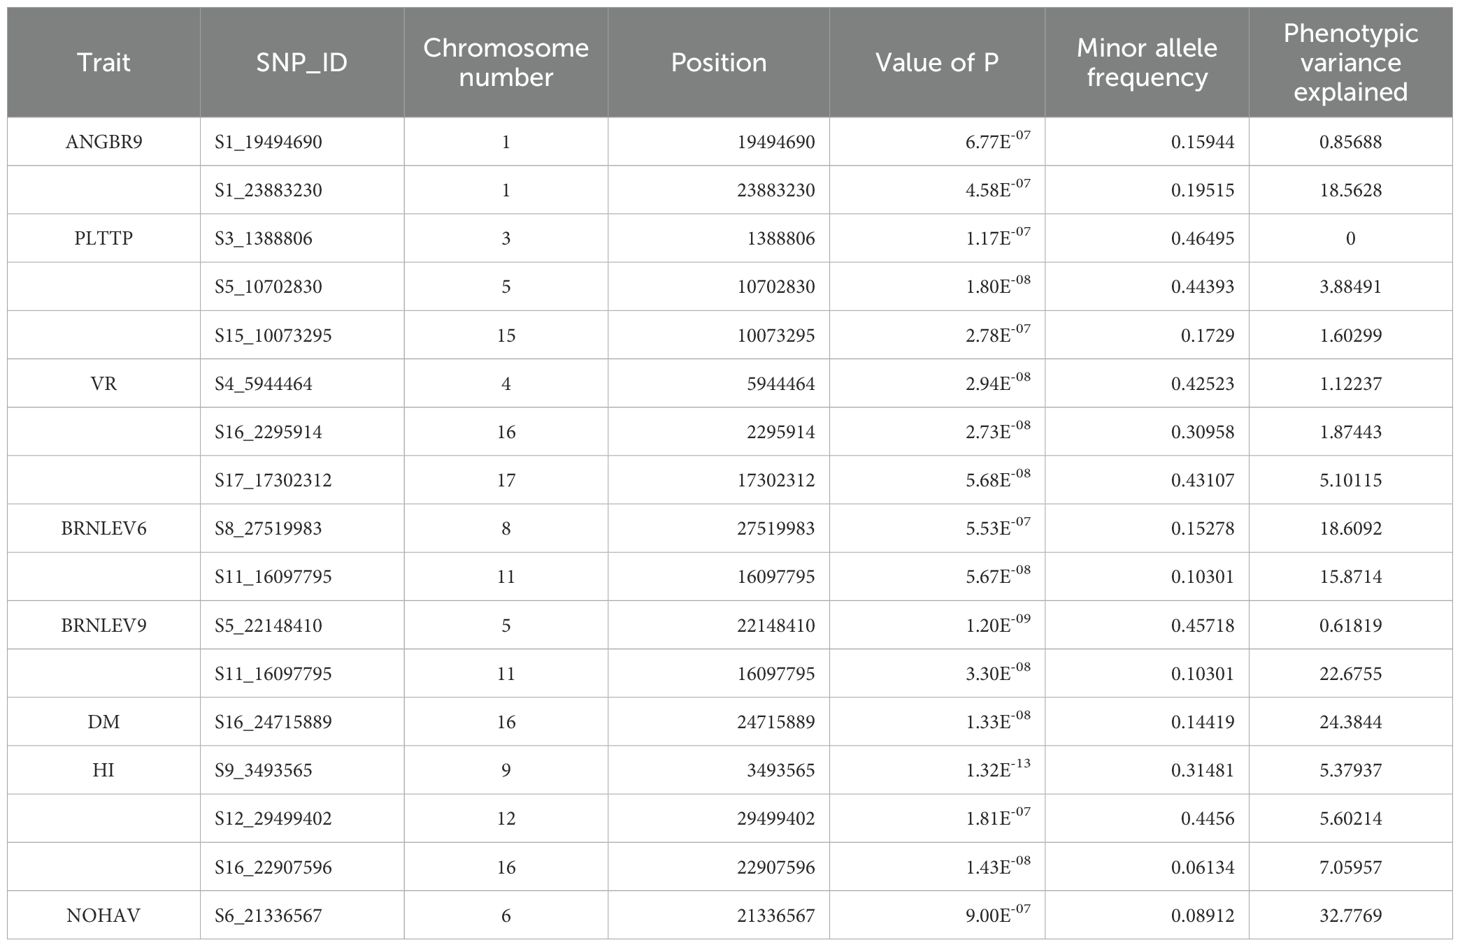Select phenotypic variance value 32.7769
1460x947 pixels.
pos(1350,915)
